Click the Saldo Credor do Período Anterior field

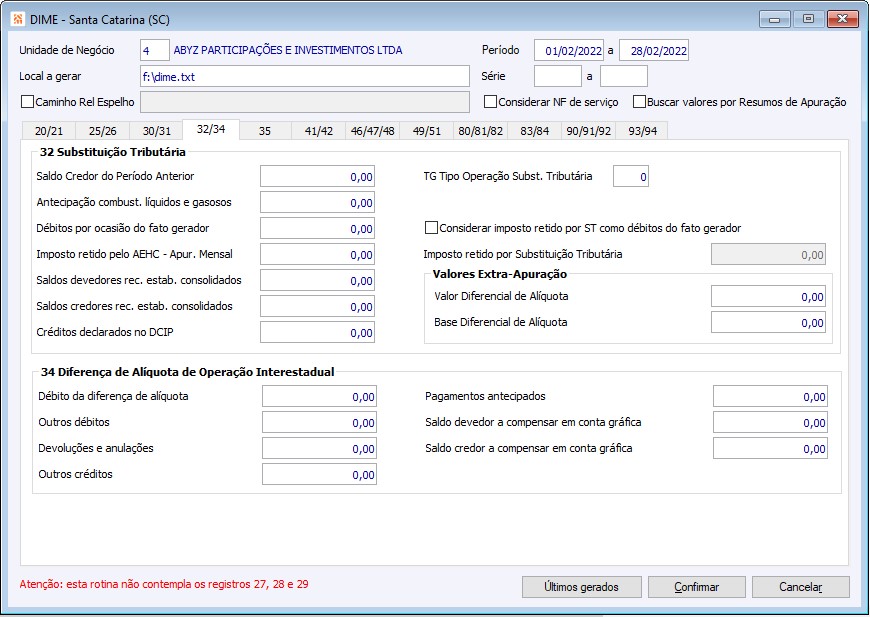point(317,176)
